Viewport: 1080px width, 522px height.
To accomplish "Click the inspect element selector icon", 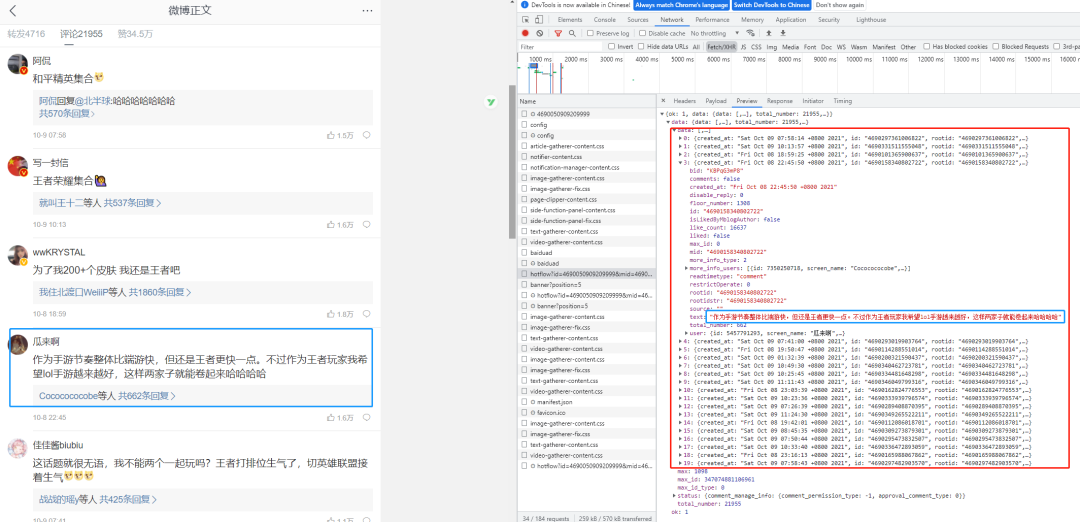I will click(526, 20).
